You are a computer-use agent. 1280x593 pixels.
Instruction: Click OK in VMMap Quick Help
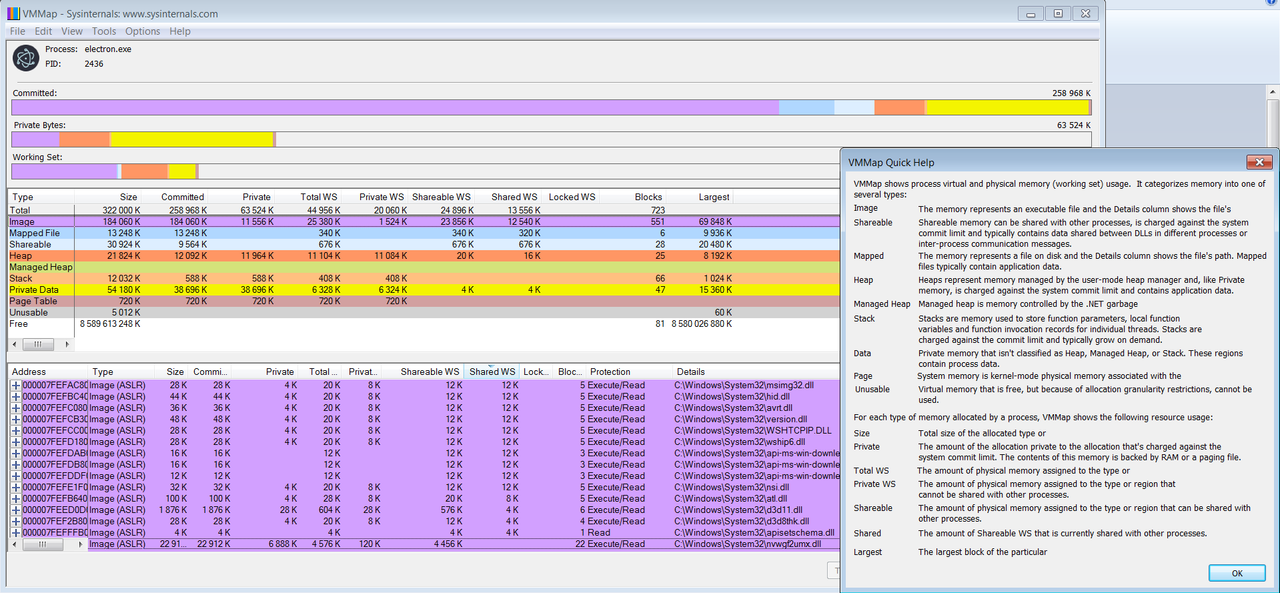pos(1236,573)
